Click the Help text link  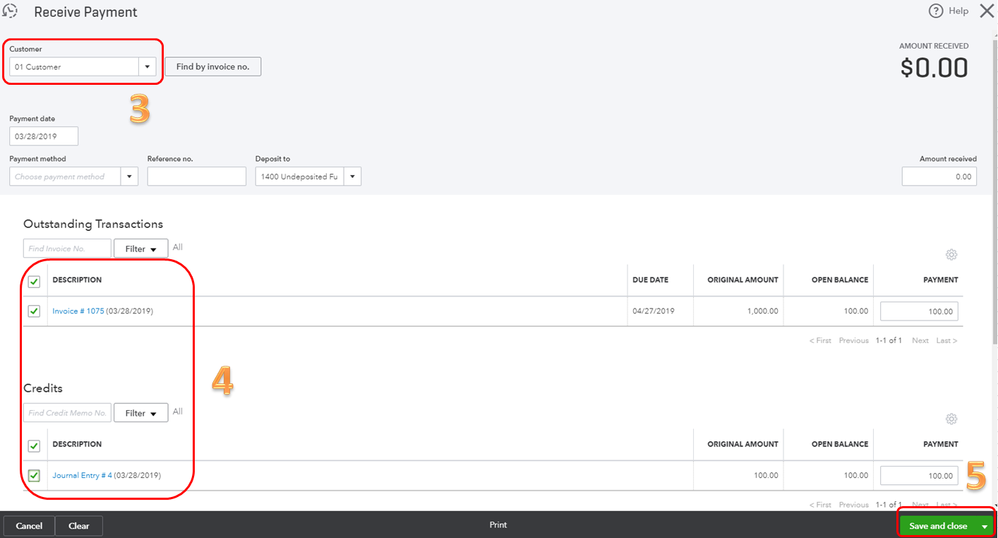(959, 11)
